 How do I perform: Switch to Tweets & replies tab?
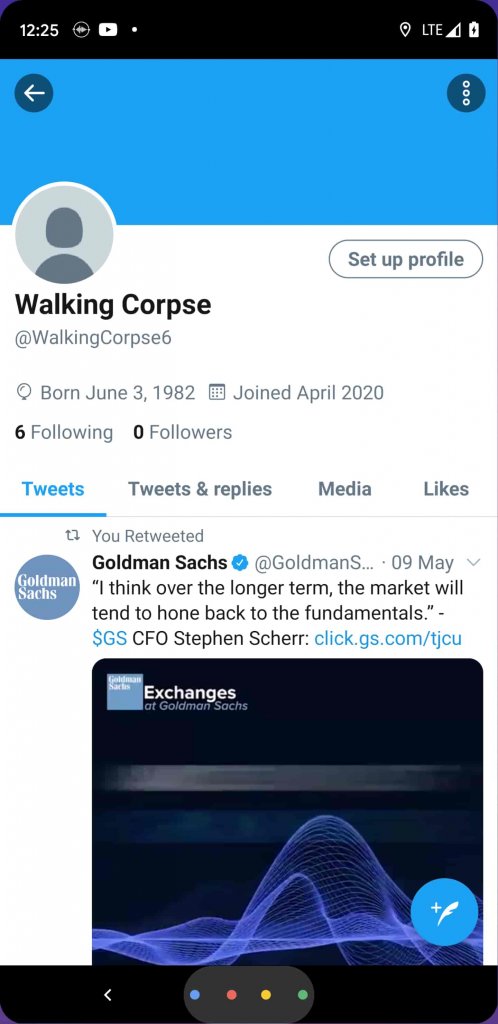pyautogui.click(x=200, y=489)
